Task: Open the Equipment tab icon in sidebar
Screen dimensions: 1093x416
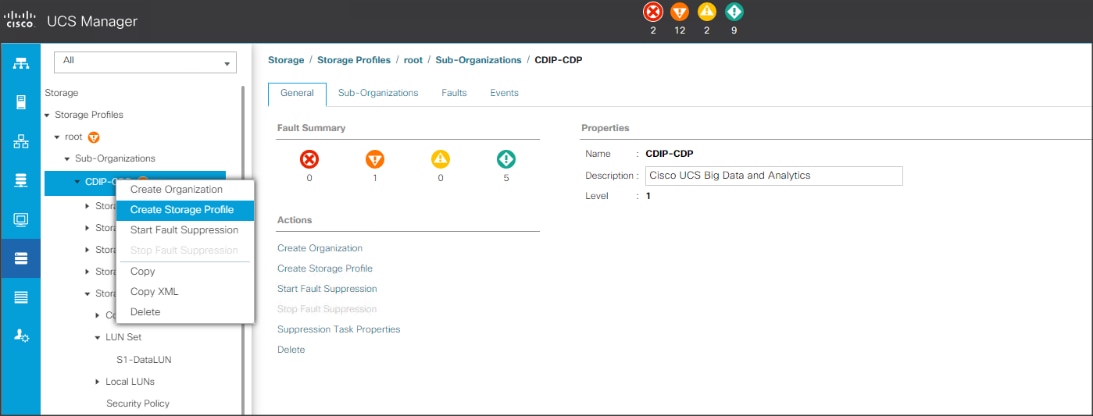Action: [x=21, y=64]
